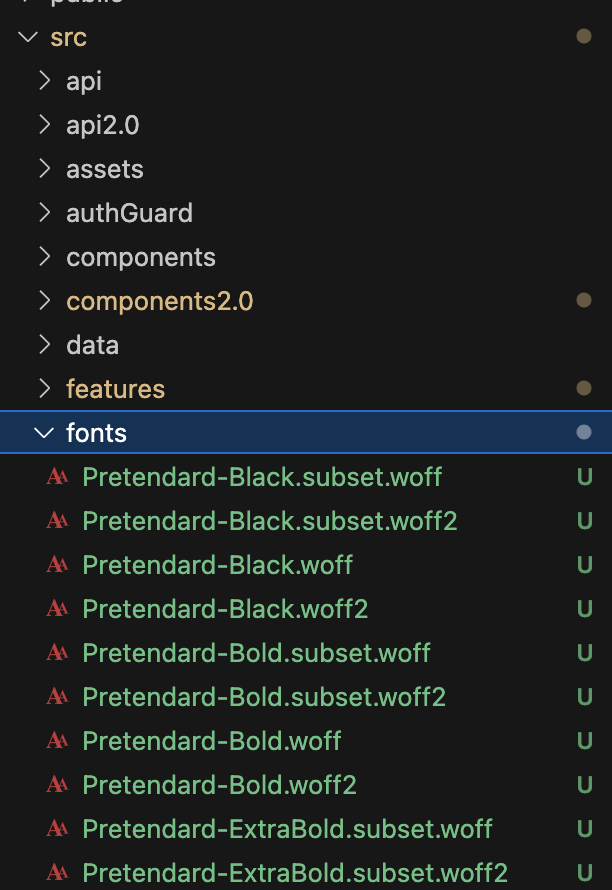The height and width of the screenshot is (890, 612).
Task: Click font icon of Pretendard-Black.subset.woff2
Action: point(57,520)
